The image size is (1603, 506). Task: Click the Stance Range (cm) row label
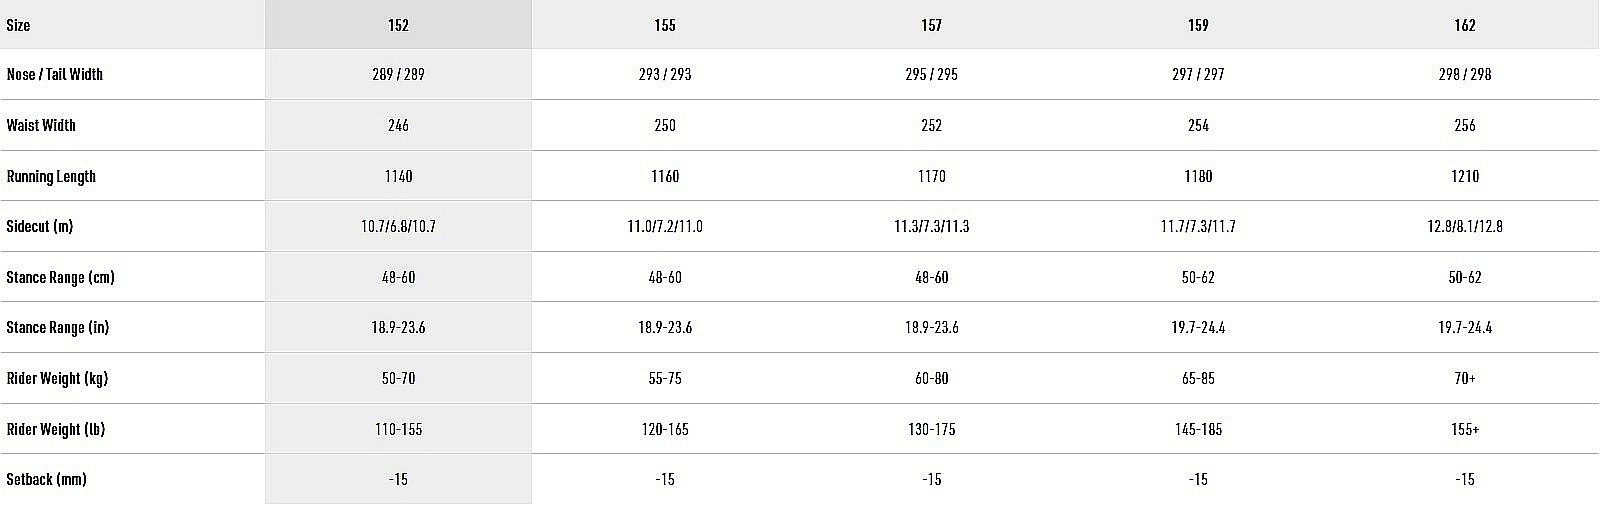[60, 277]
